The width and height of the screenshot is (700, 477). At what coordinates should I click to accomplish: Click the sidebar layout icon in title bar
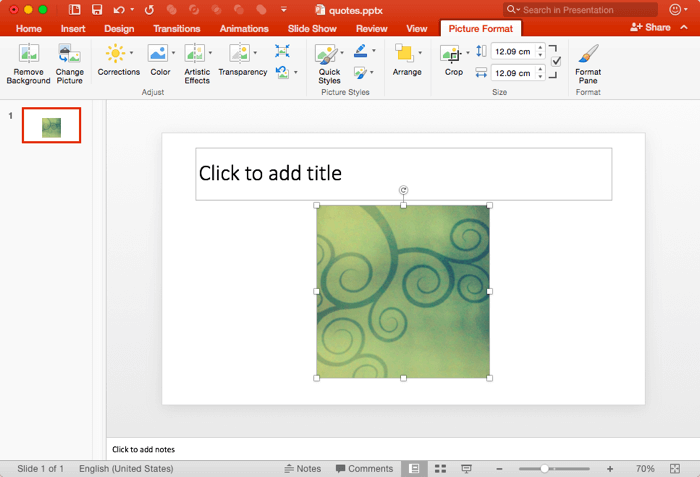click(75, 10)
